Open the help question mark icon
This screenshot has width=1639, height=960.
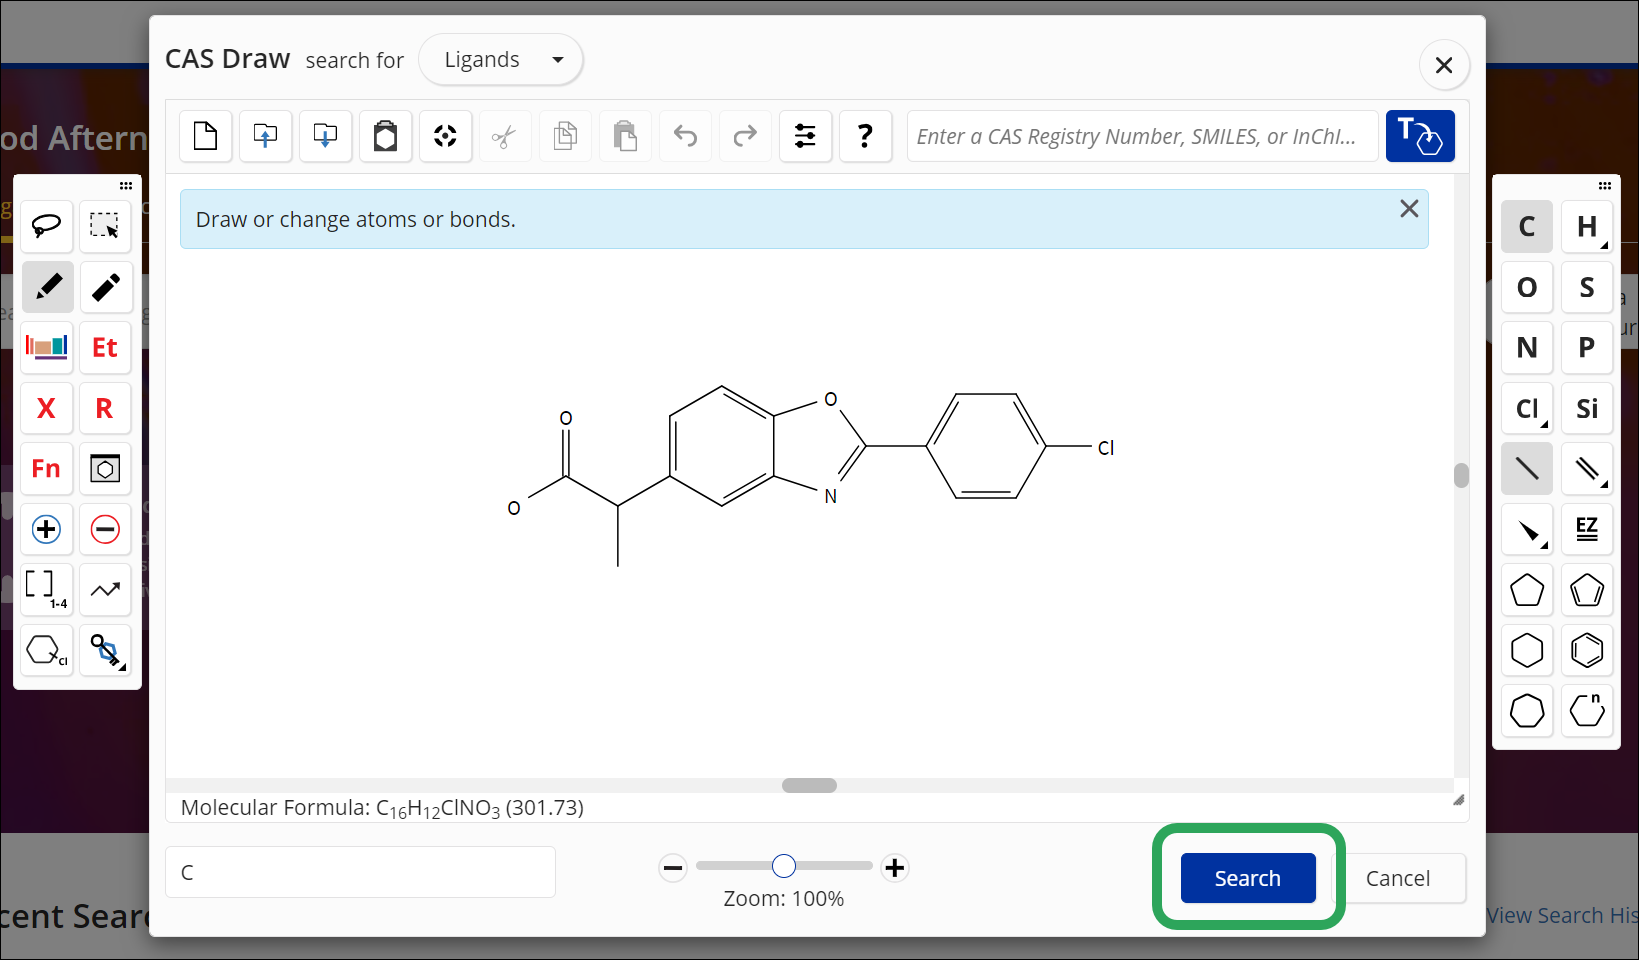tap(865, 136)
